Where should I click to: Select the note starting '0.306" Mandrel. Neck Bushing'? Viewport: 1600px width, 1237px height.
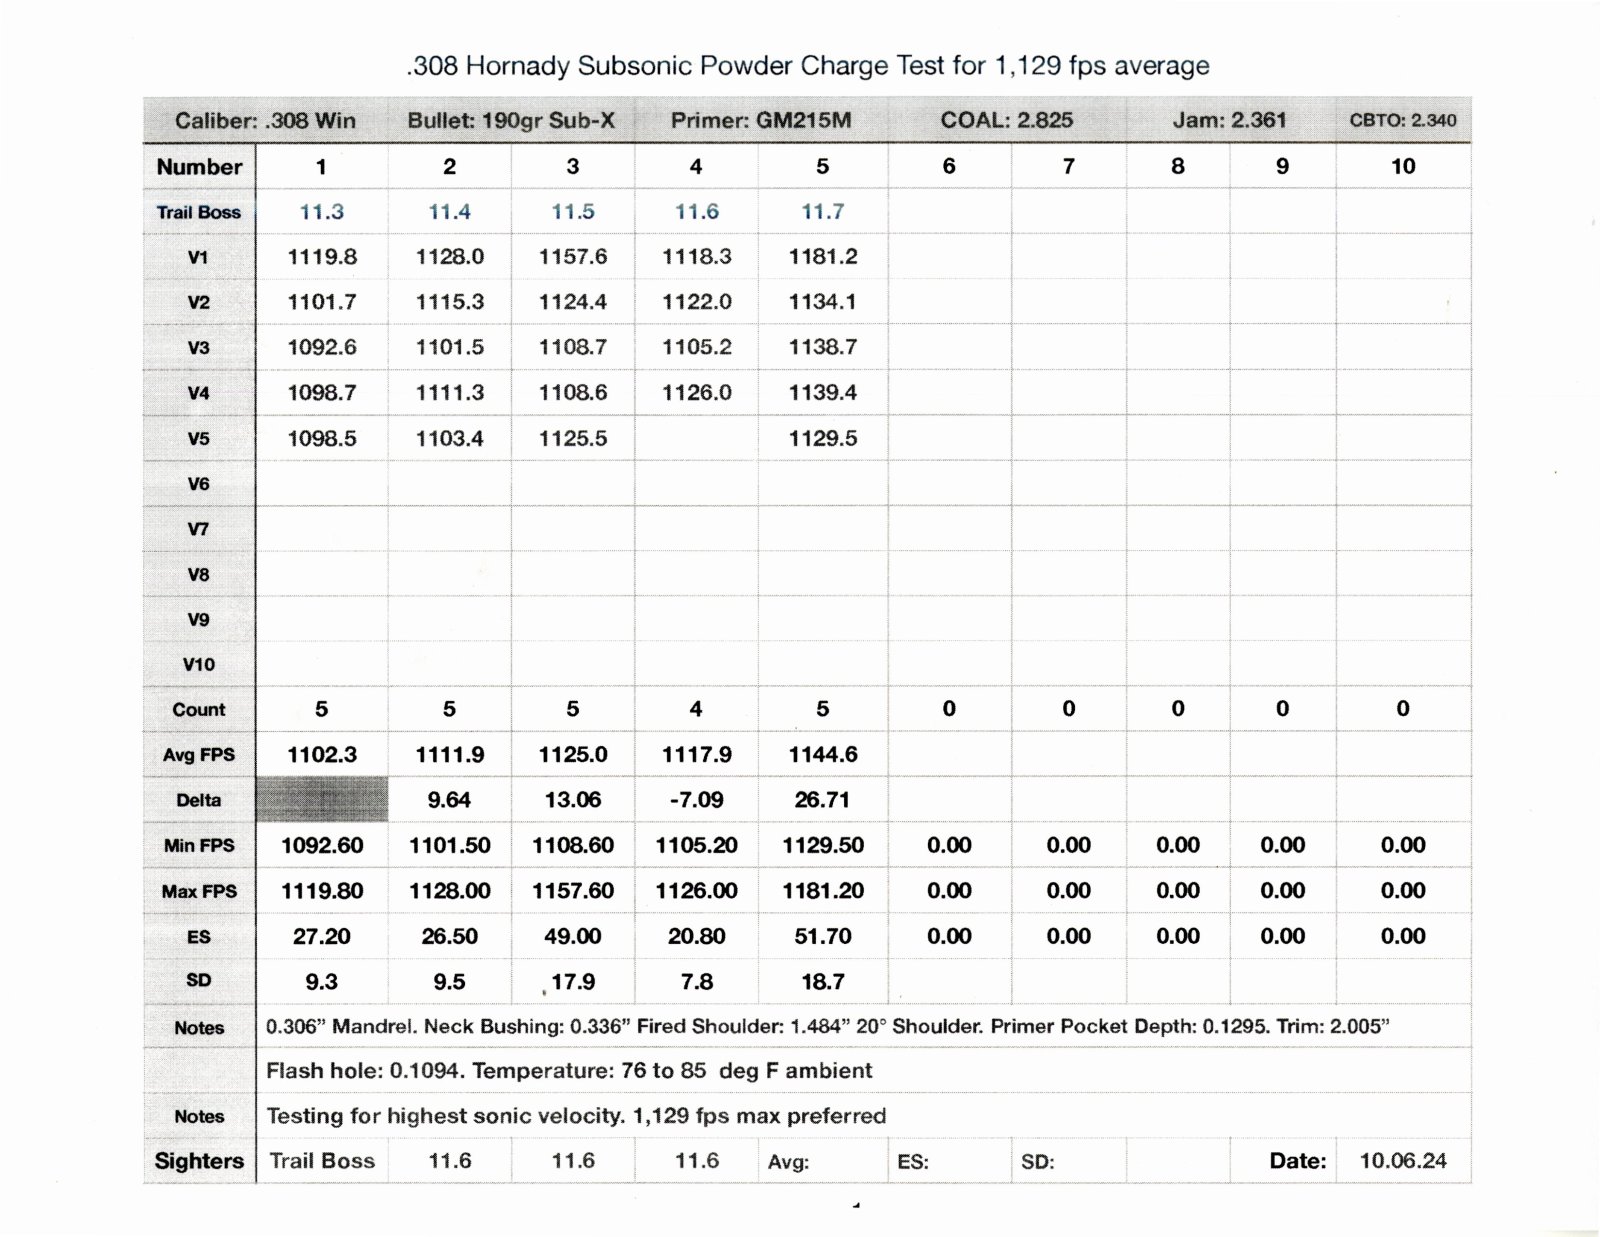(828, 1027)
